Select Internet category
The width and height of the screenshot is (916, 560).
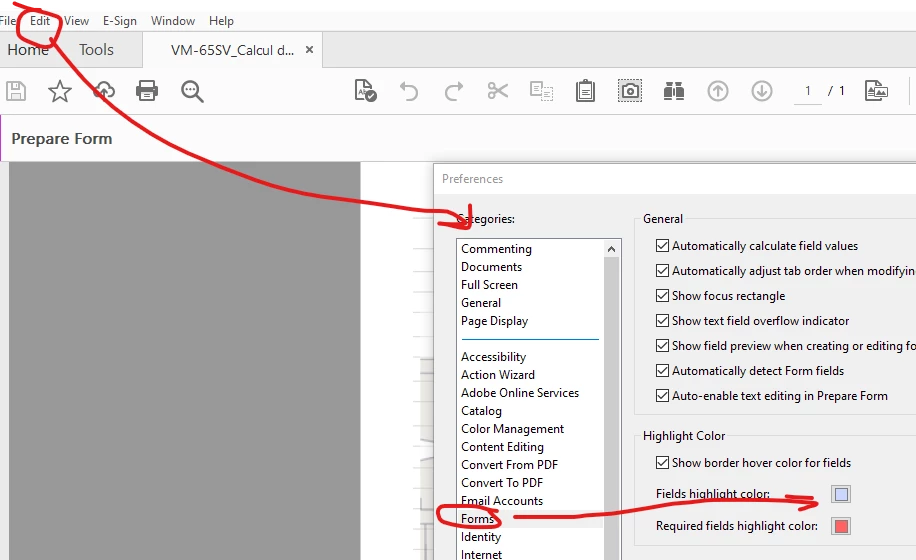481,554
